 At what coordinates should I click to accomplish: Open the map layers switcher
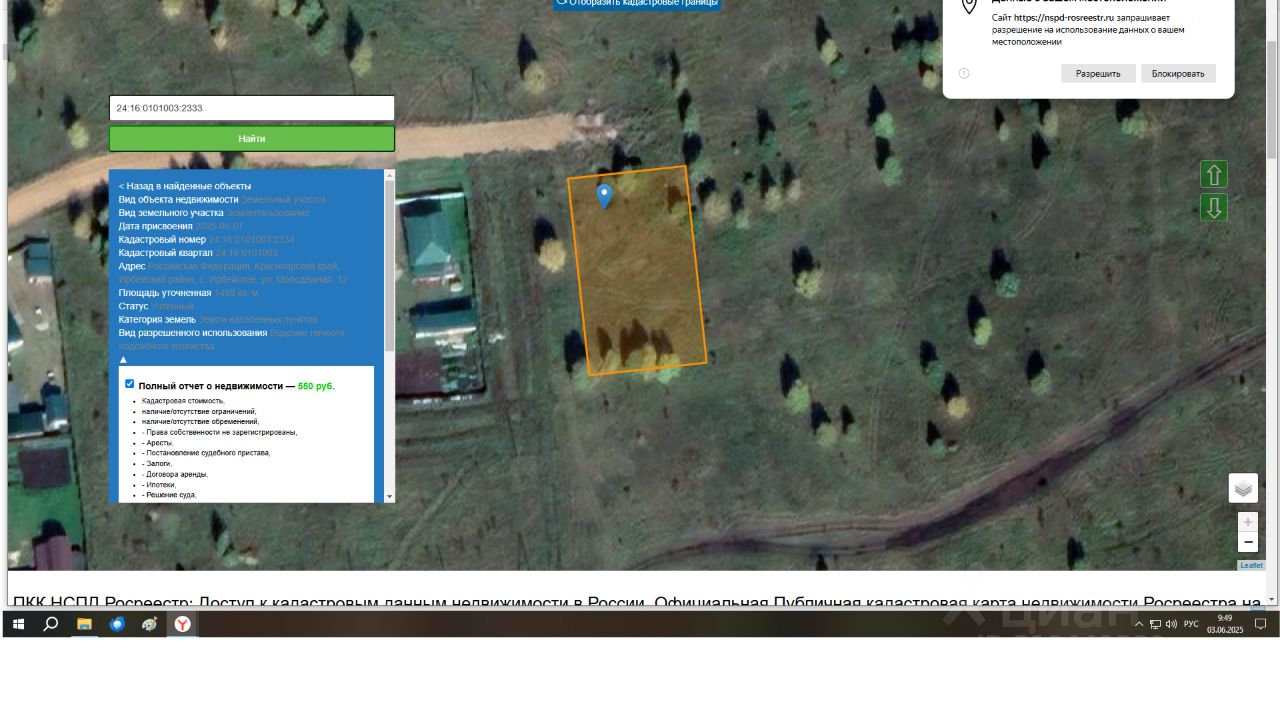pyautogui.click(x=1243, y=488)
